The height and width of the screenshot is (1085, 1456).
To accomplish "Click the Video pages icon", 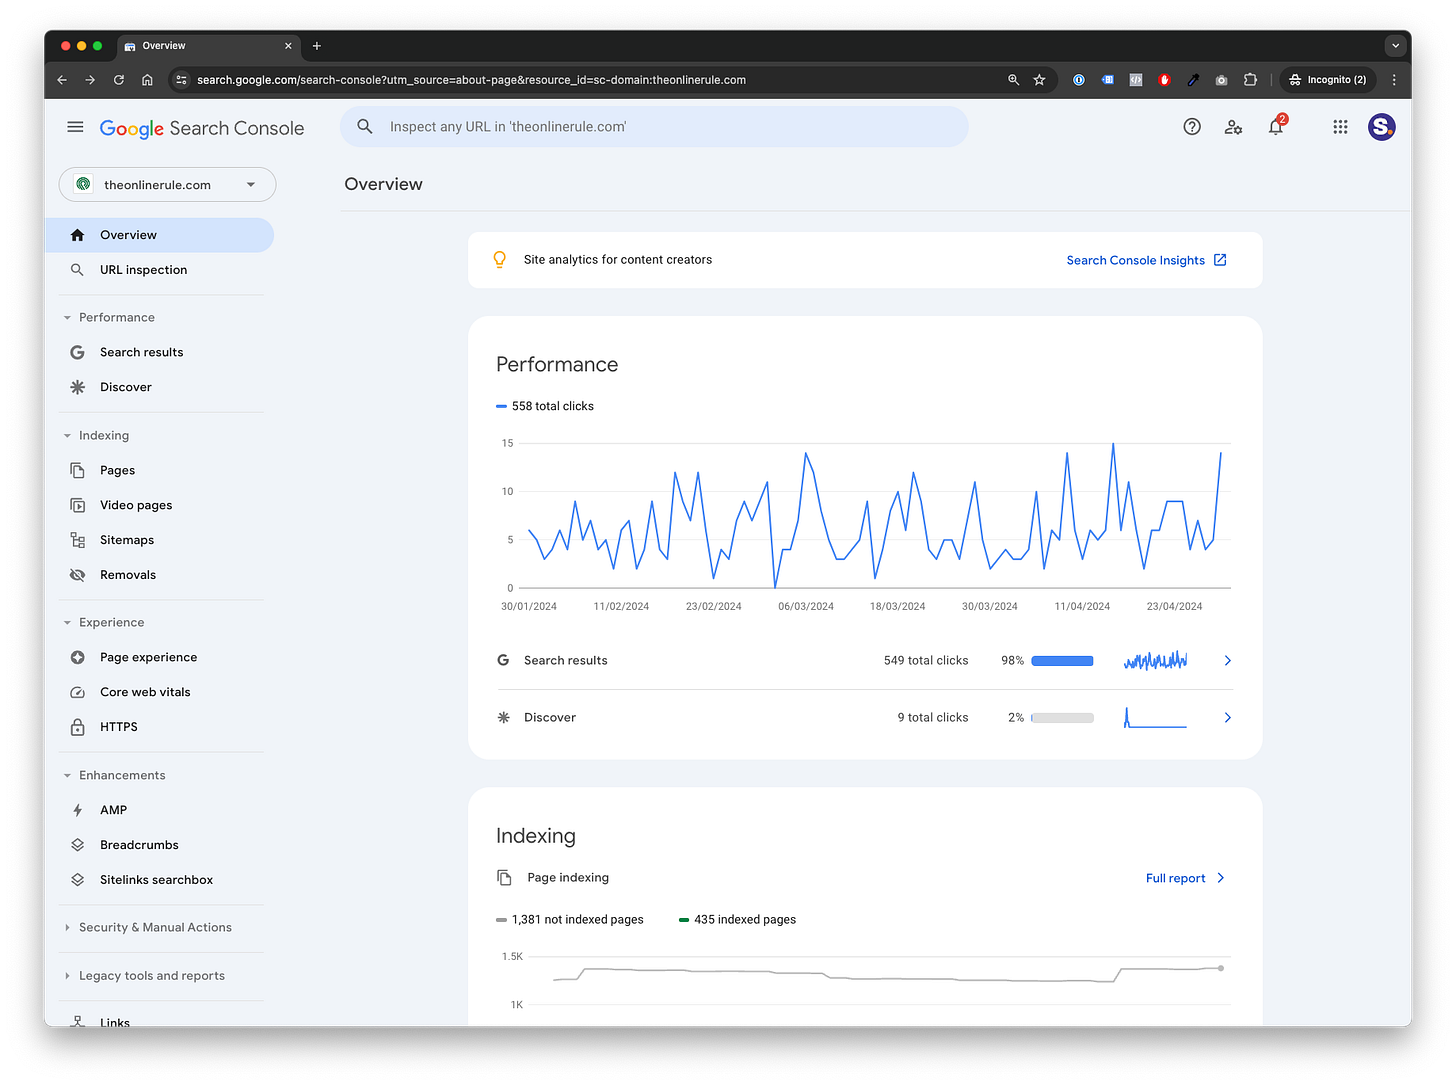I will point(77,505).
